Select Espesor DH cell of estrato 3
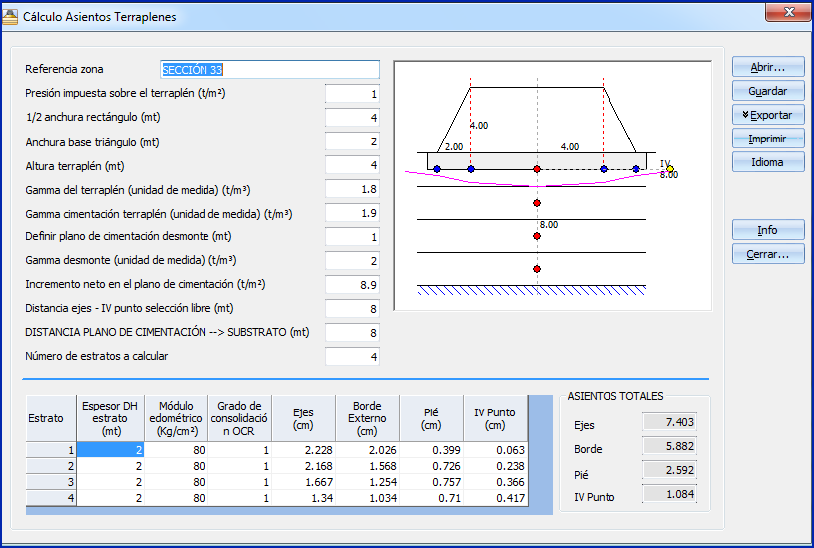Viewport: 814px width, 548px height. 110,482
